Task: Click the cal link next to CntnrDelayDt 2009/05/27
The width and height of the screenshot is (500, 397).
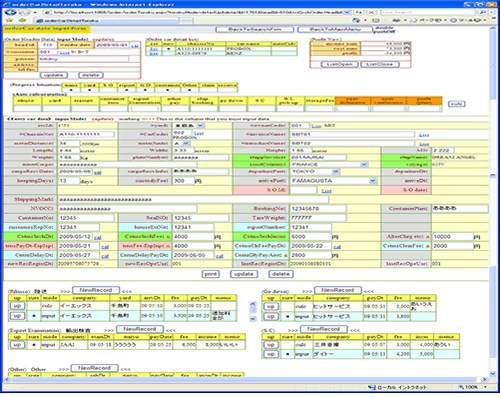Action: pyautogui.click(x=105, y=256)
